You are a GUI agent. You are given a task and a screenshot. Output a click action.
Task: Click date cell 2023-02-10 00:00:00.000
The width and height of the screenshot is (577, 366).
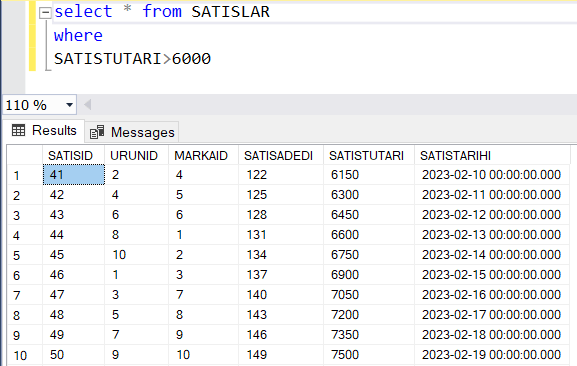492,175
